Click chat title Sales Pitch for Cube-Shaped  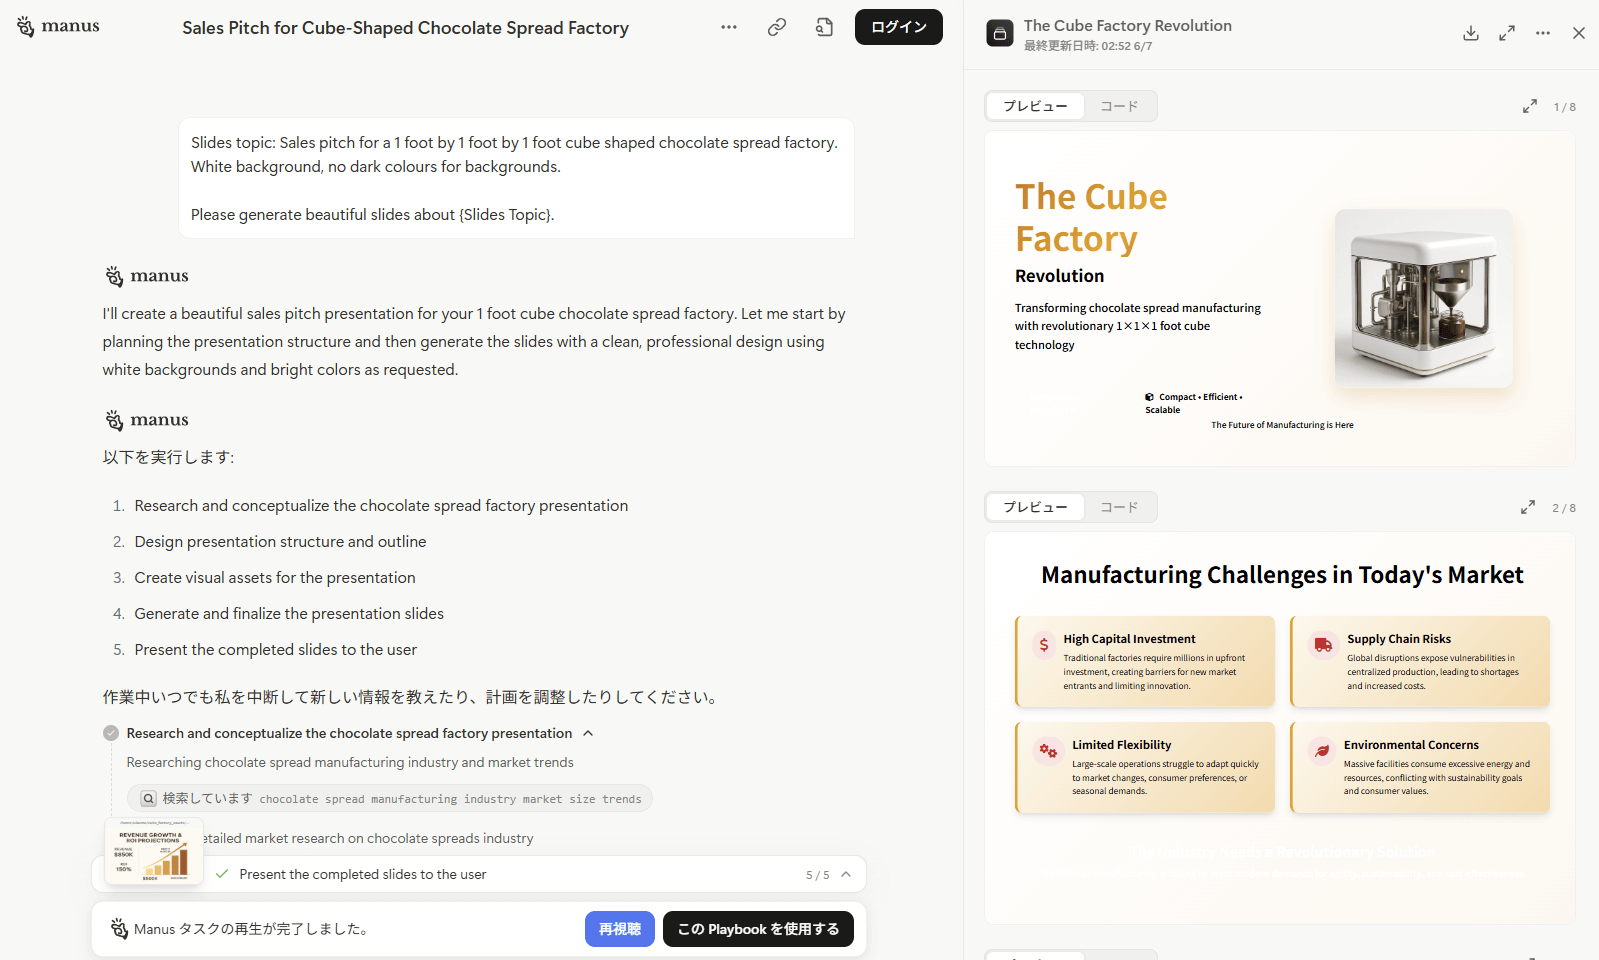click(405, 28)
